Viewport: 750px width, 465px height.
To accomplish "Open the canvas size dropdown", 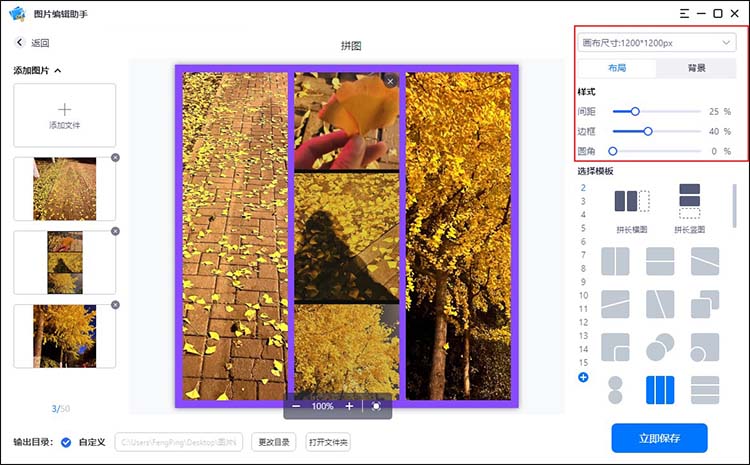I will (657, 43).
